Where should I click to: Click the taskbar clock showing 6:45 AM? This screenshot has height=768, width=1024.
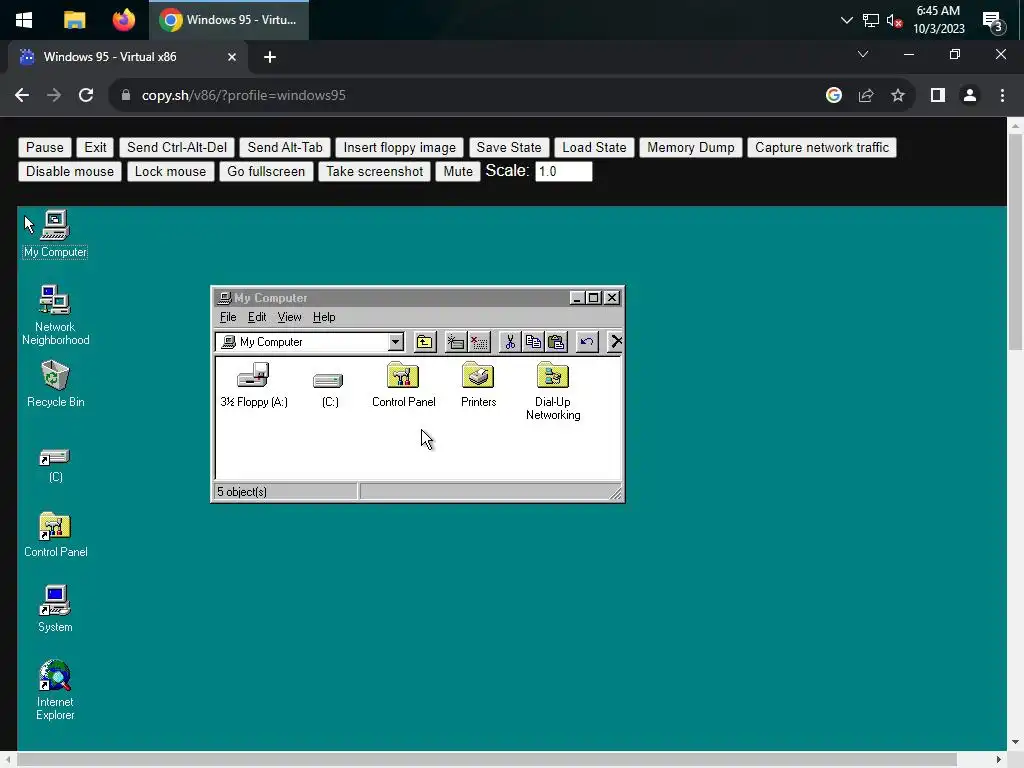(938, 20)
